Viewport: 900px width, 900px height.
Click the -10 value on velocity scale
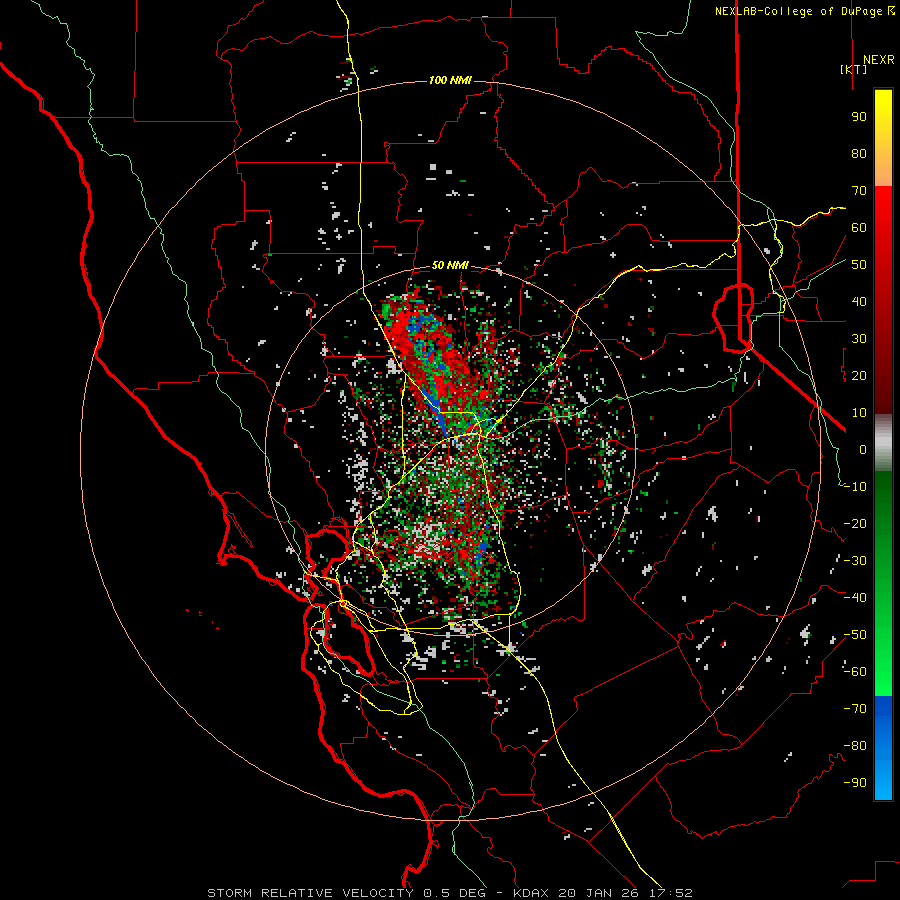pos(855,487)
